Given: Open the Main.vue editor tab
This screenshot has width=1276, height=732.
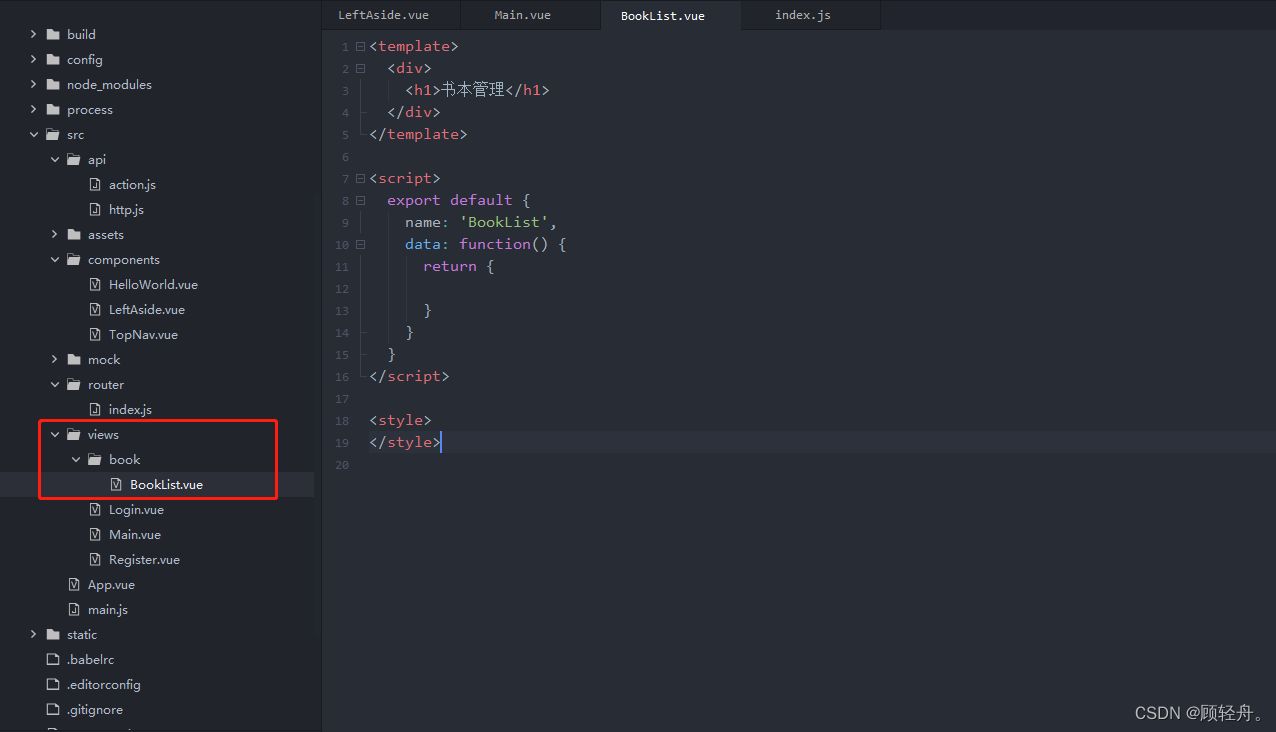Looking at the screenshot, I should [522, 15].
